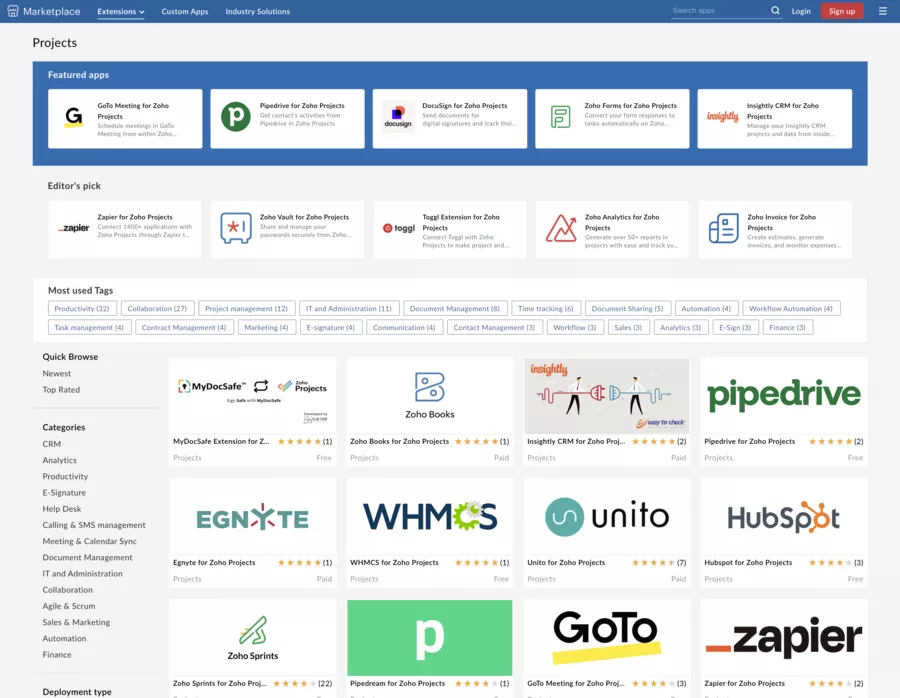The width and height of the screenshot is (900, 698).
Task: Select the green Pipedrive P icon
Action: pyautogui.click(x=235, y=118)
